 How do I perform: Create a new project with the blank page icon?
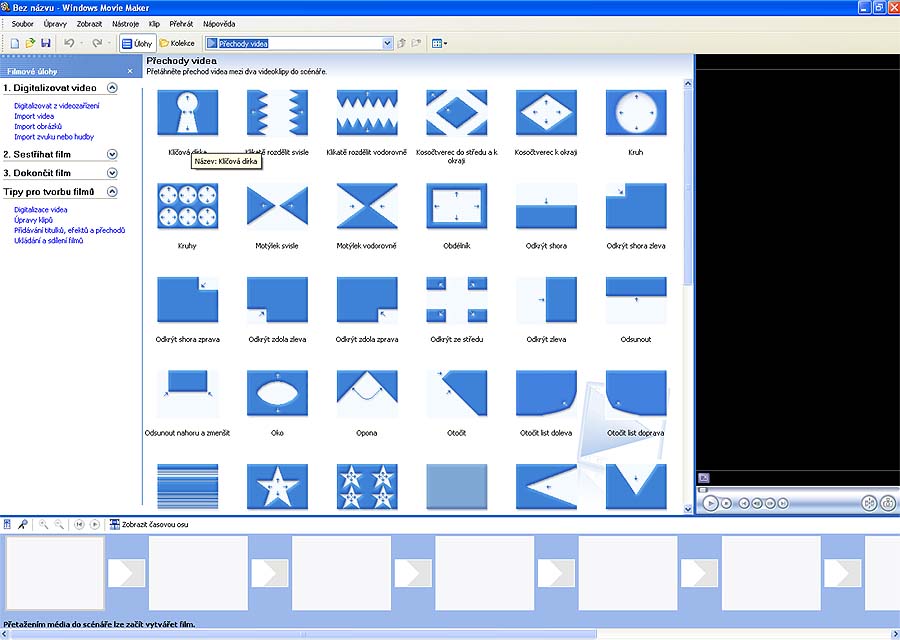pos(15,43)
